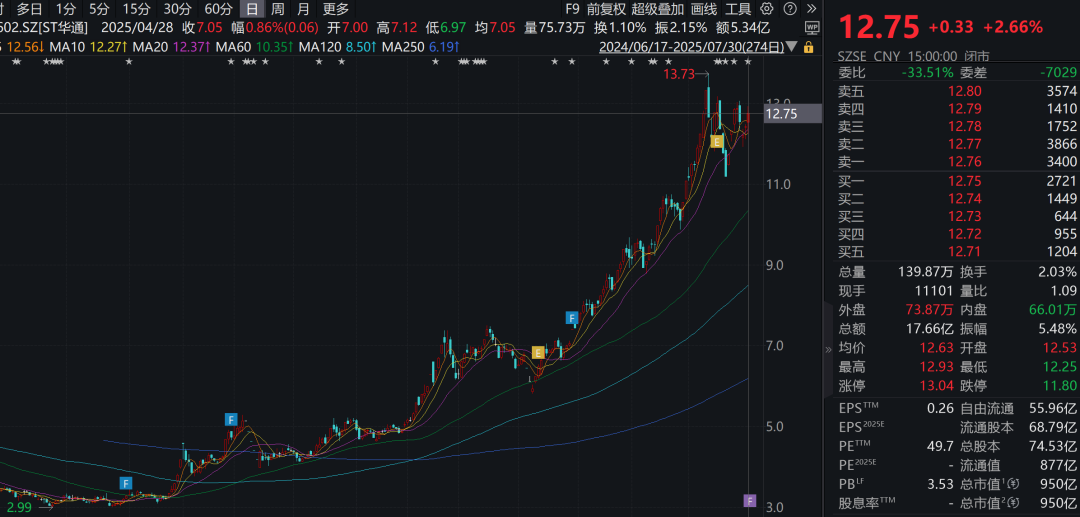Switch to weekly (周) K-line period

[x=277, y=9]
